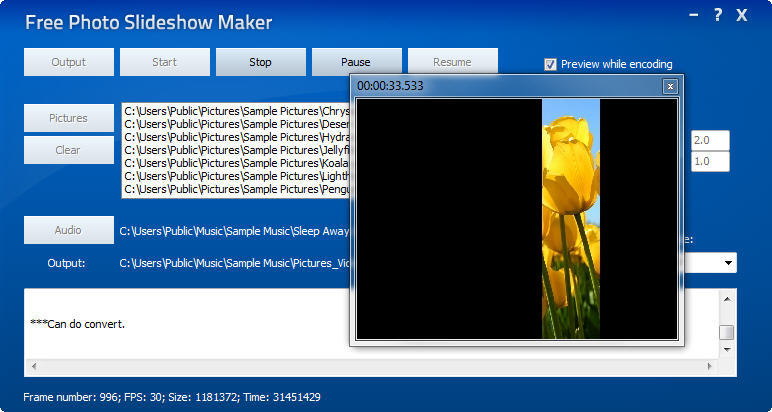The image size is (772, 412).
Task: Click the yellow tulip preview image
Action: tap(571, 219)
